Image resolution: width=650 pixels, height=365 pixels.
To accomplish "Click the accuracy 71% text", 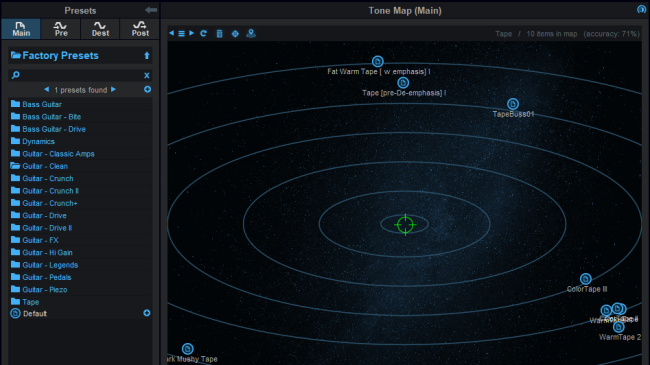I will click(x=611, y=34).
